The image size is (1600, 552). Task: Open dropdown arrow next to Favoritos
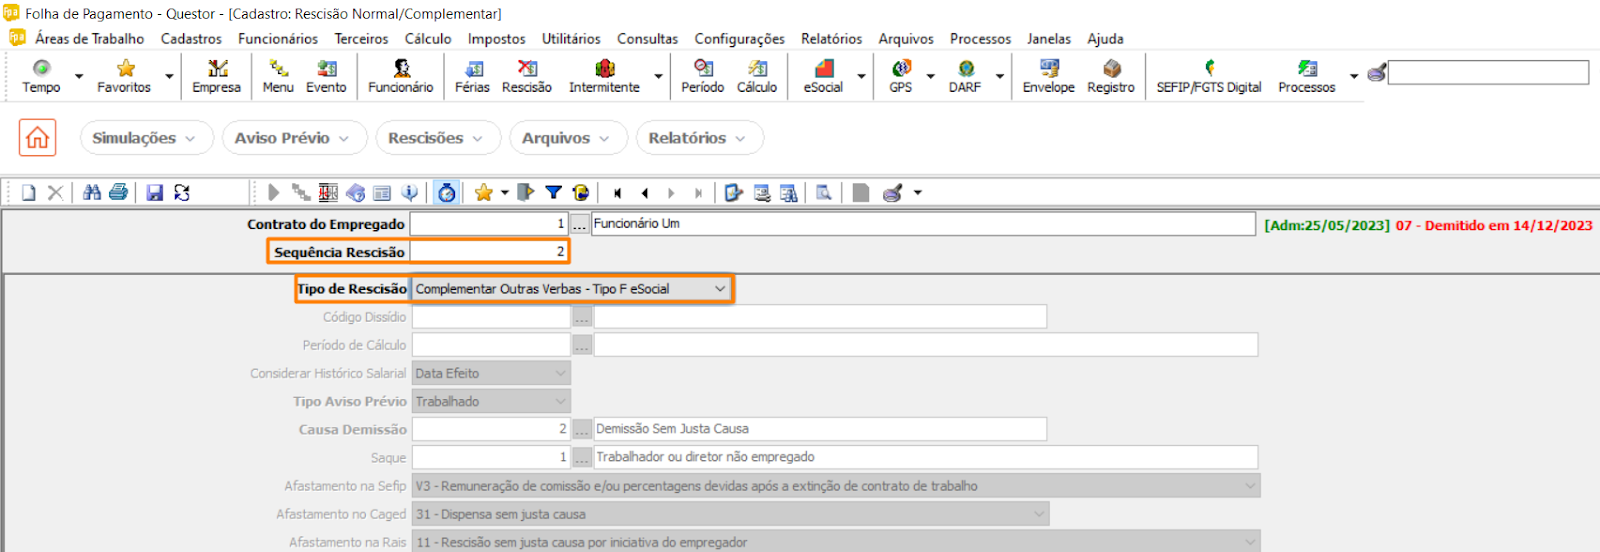click(169, 76)
